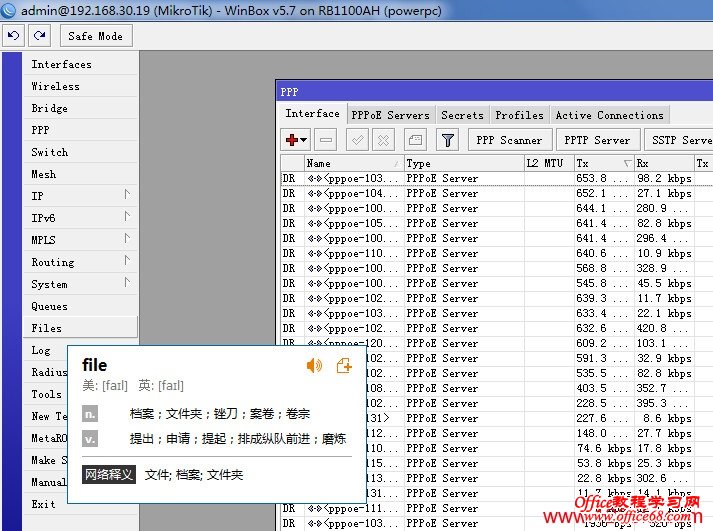This screenshot has width=713, height=531.
Task: Click the Remove minus icon
Action: 326,140
